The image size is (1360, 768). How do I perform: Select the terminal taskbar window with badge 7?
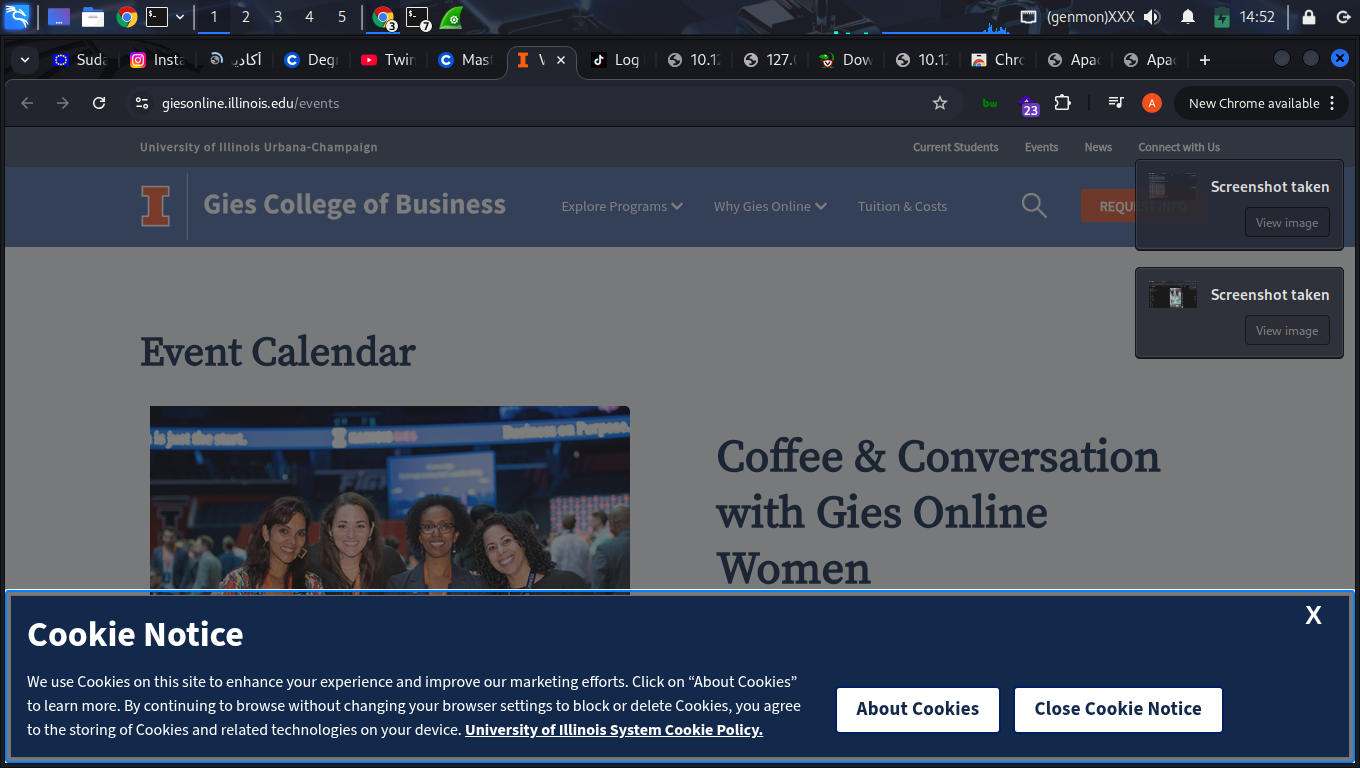tap(418, 17)
